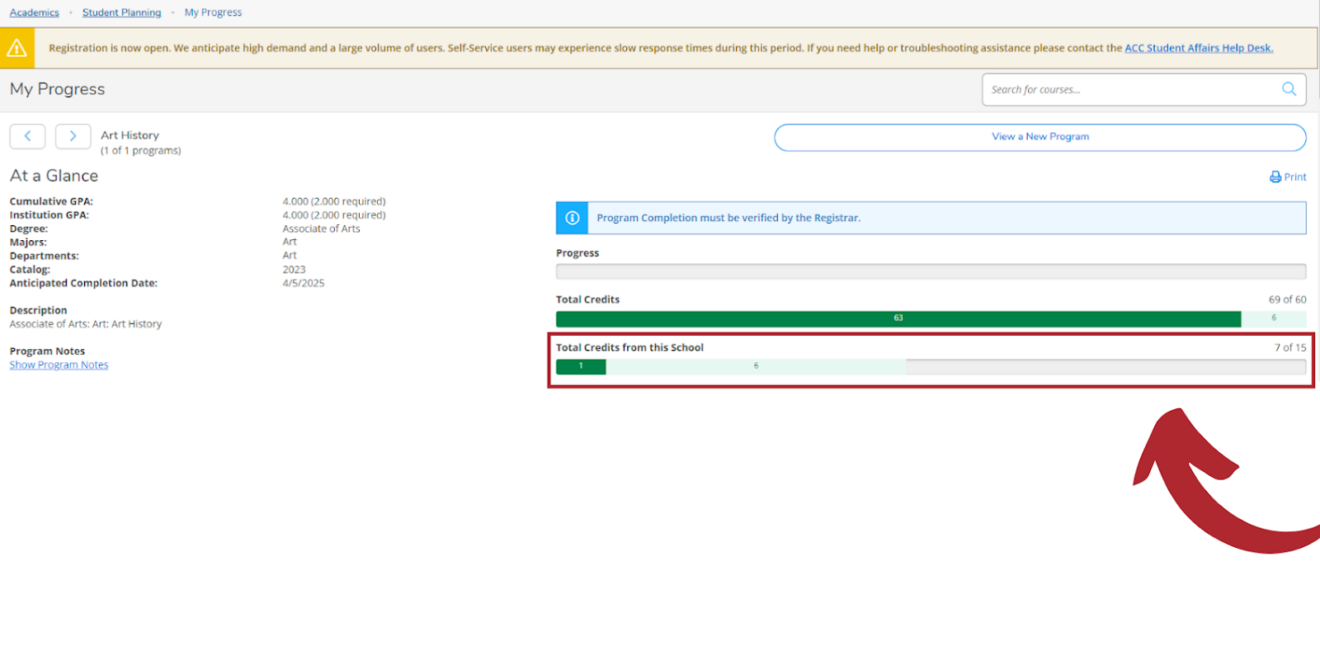
Task: Click the yellow warning triangle icon
Action: point(17,48)
